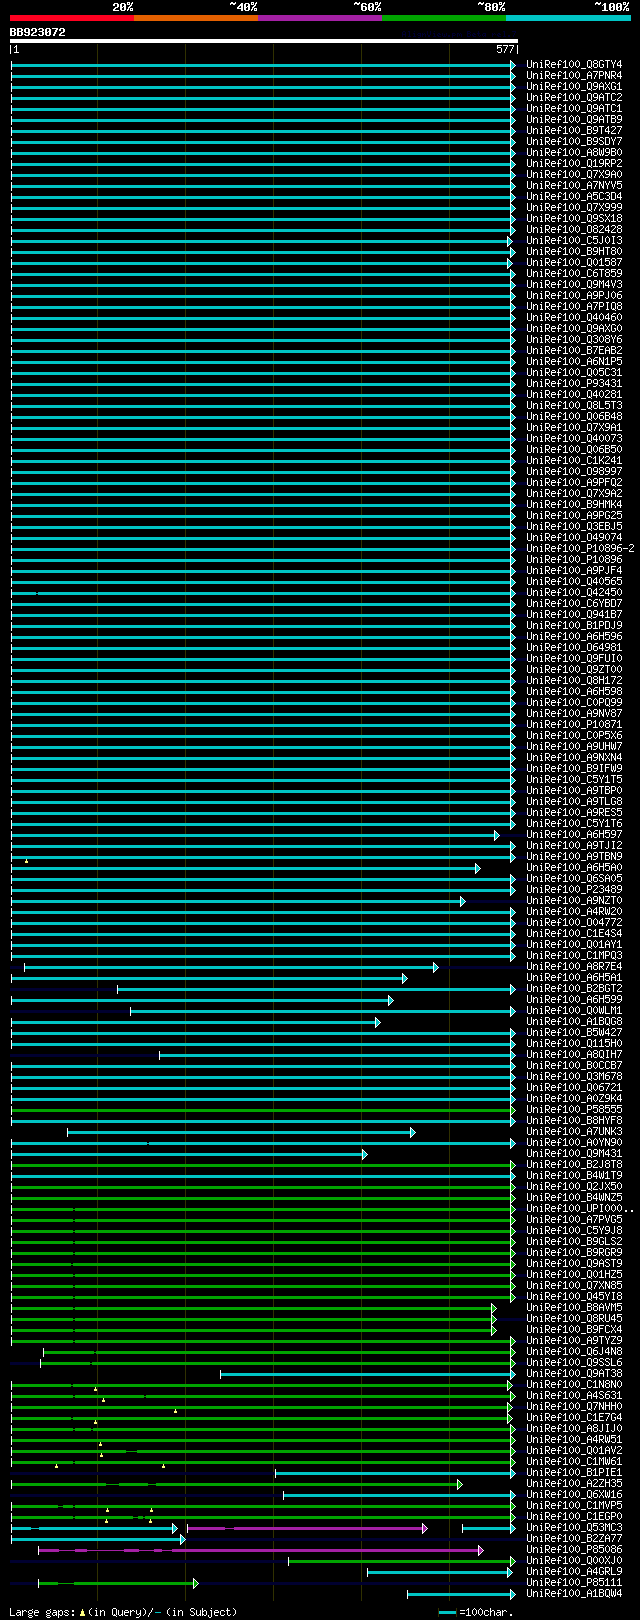Viewport: 640px width, 1620px height.
Task: Click the magenta segment in the Q53MC3 row
Action: click(x=307, y=1528)
